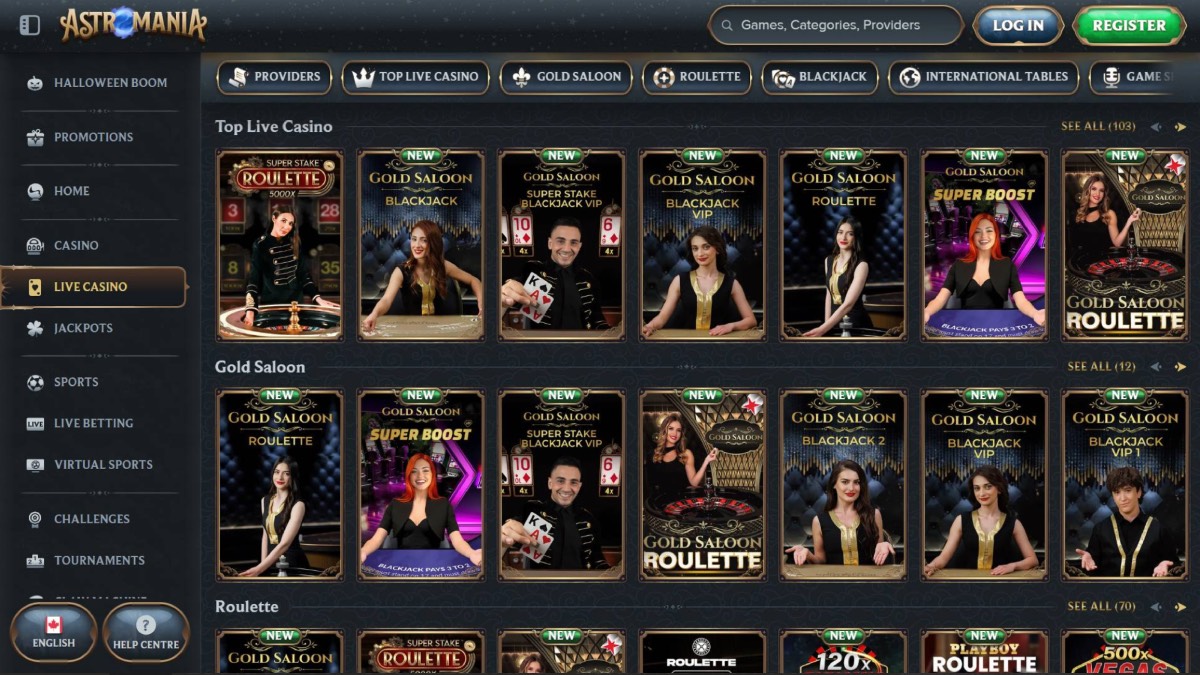The image size is (1200, 675).
Task: Open the Challenges medal icon
Action: point(35,519)
